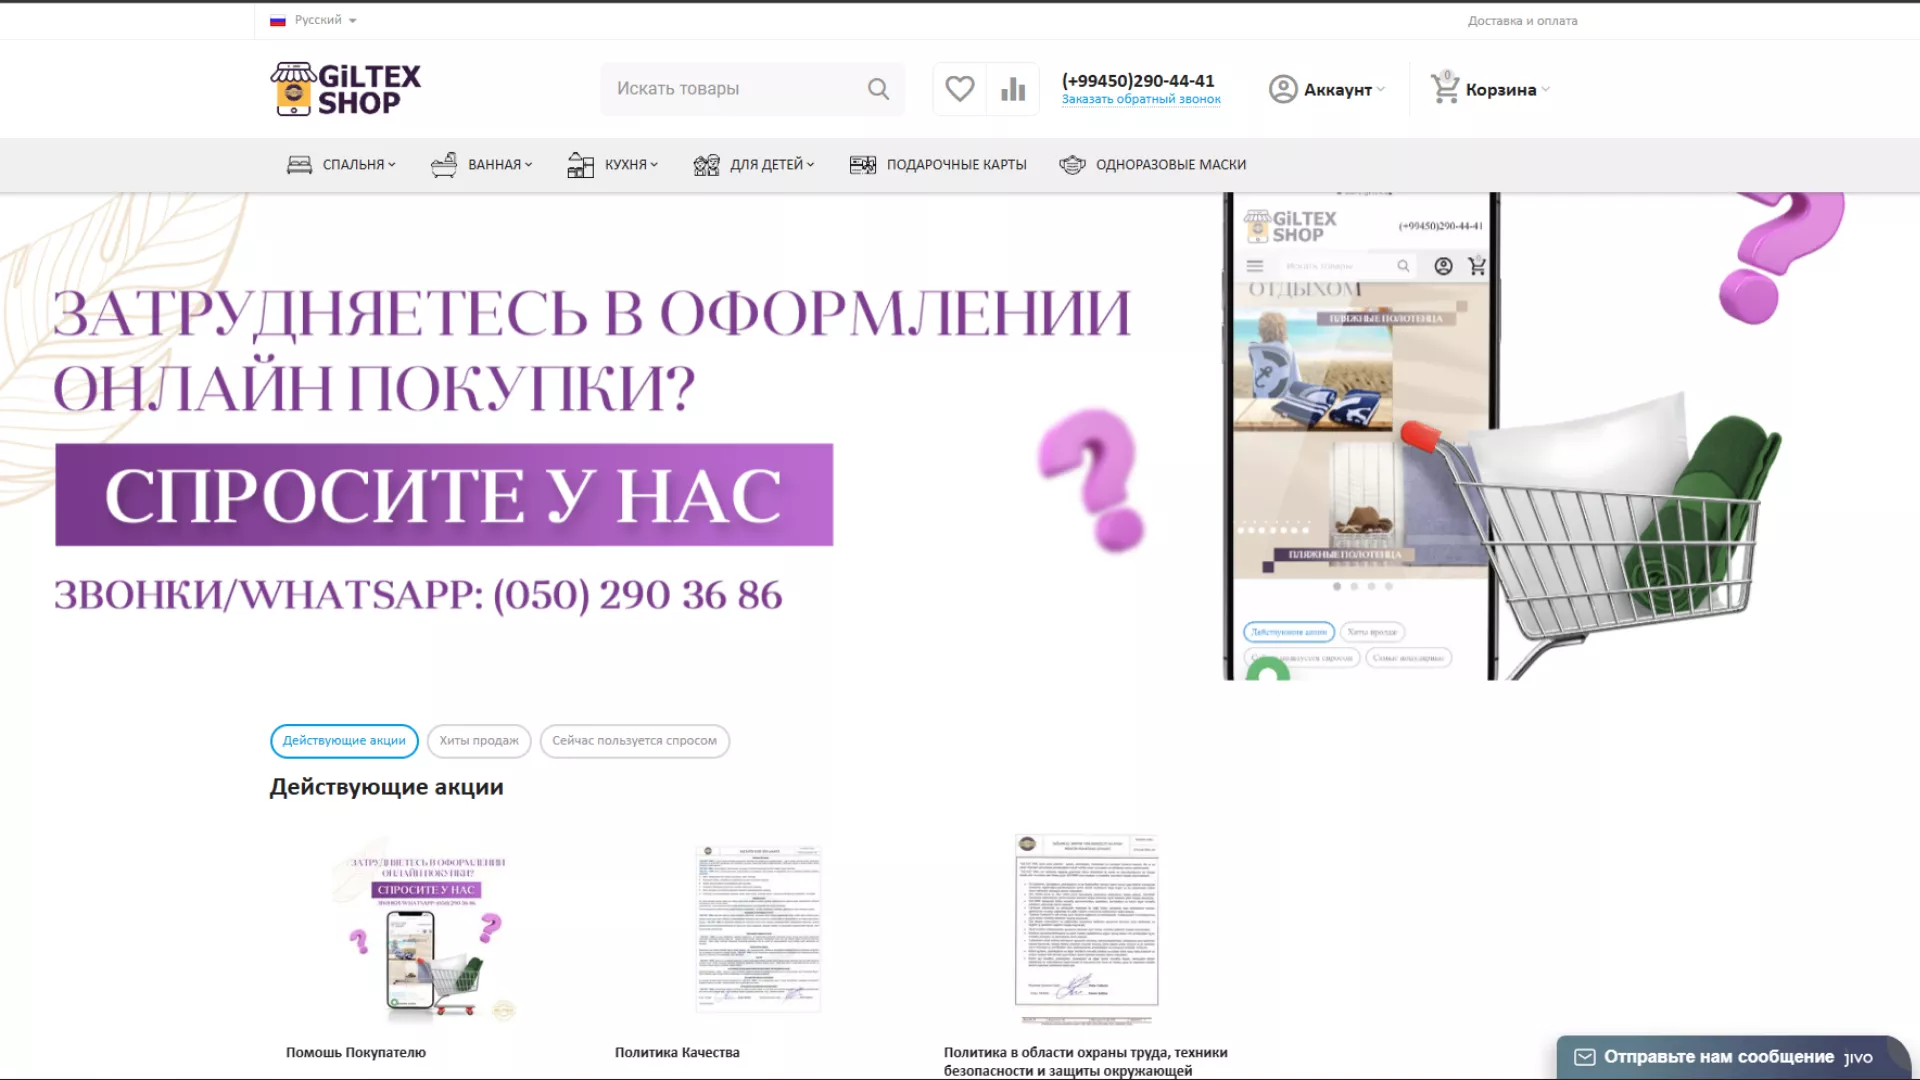Click the account avatar icon

pos(1283,89)
